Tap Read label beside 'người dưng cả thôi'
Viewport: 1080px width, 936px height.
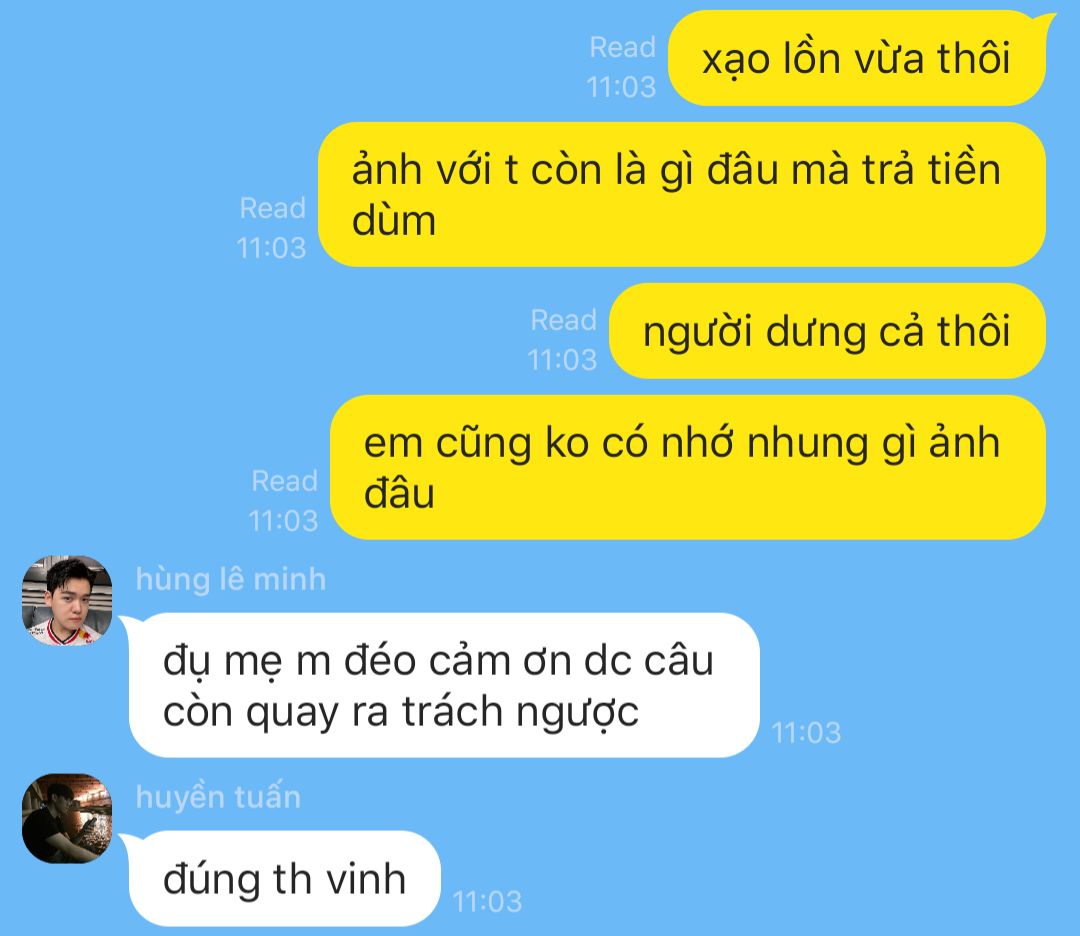coord(563,320)
